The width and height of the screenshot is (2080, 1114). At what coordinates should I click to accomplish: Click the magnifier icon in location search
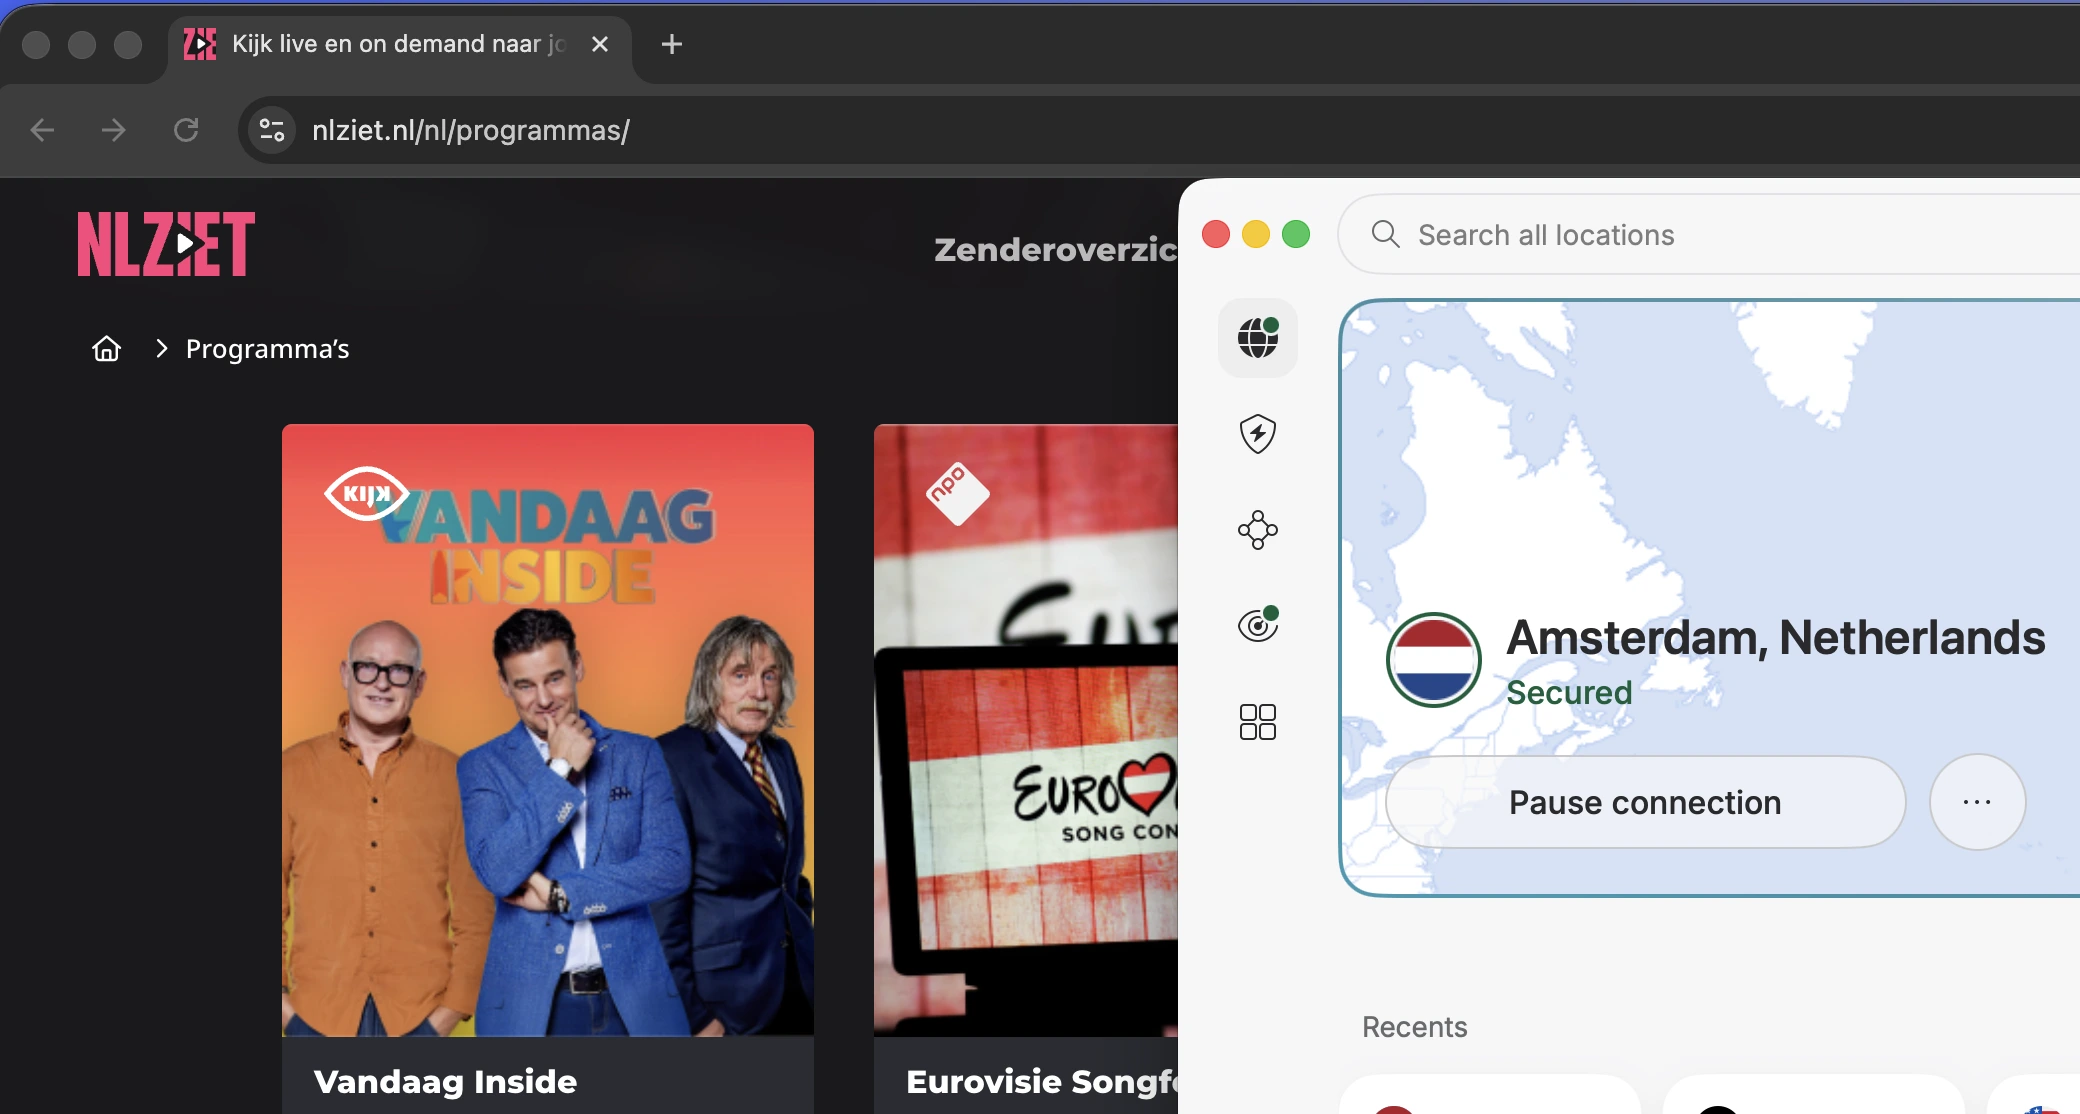[x=1385, y=234]
